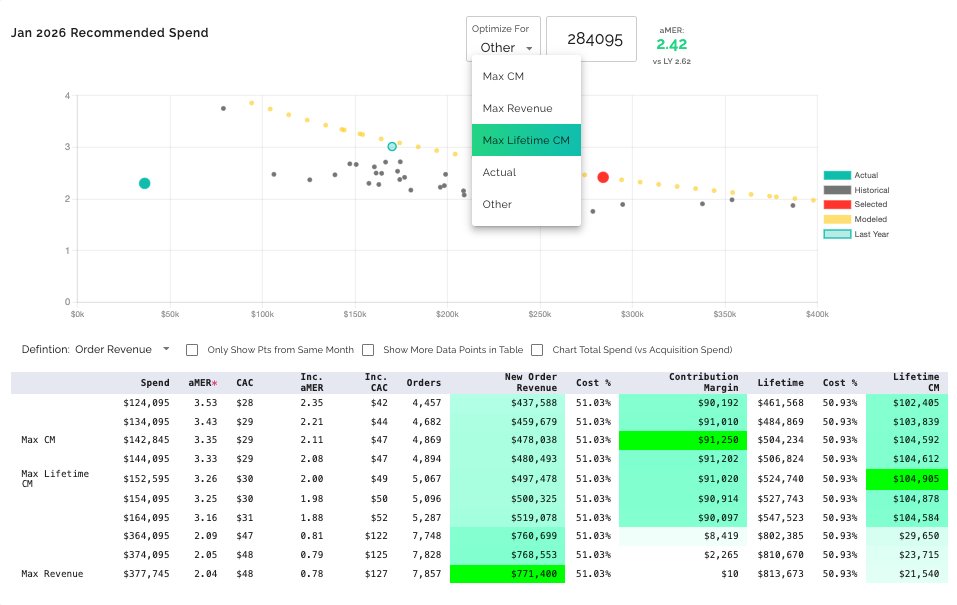Toggle the Last Year legend swatch
957x605 pixels.
pyautogui.click(x=837, y=234)
